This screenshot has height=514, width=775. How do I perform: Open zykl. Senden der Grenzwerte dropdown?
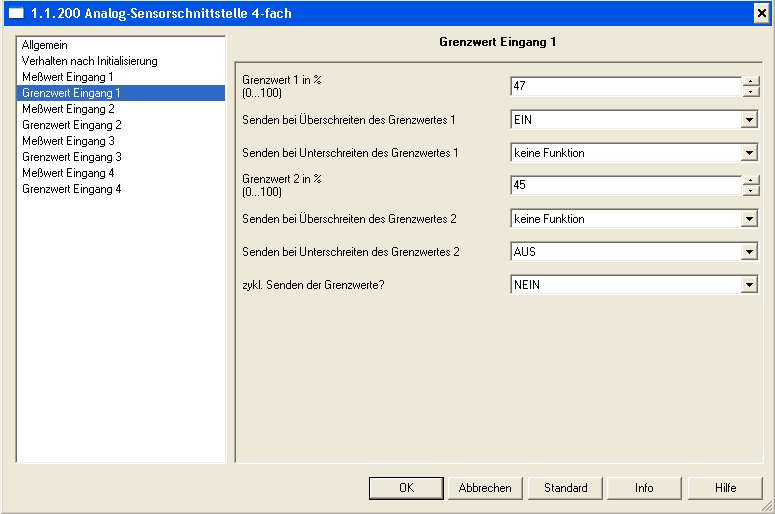[749, 285]
